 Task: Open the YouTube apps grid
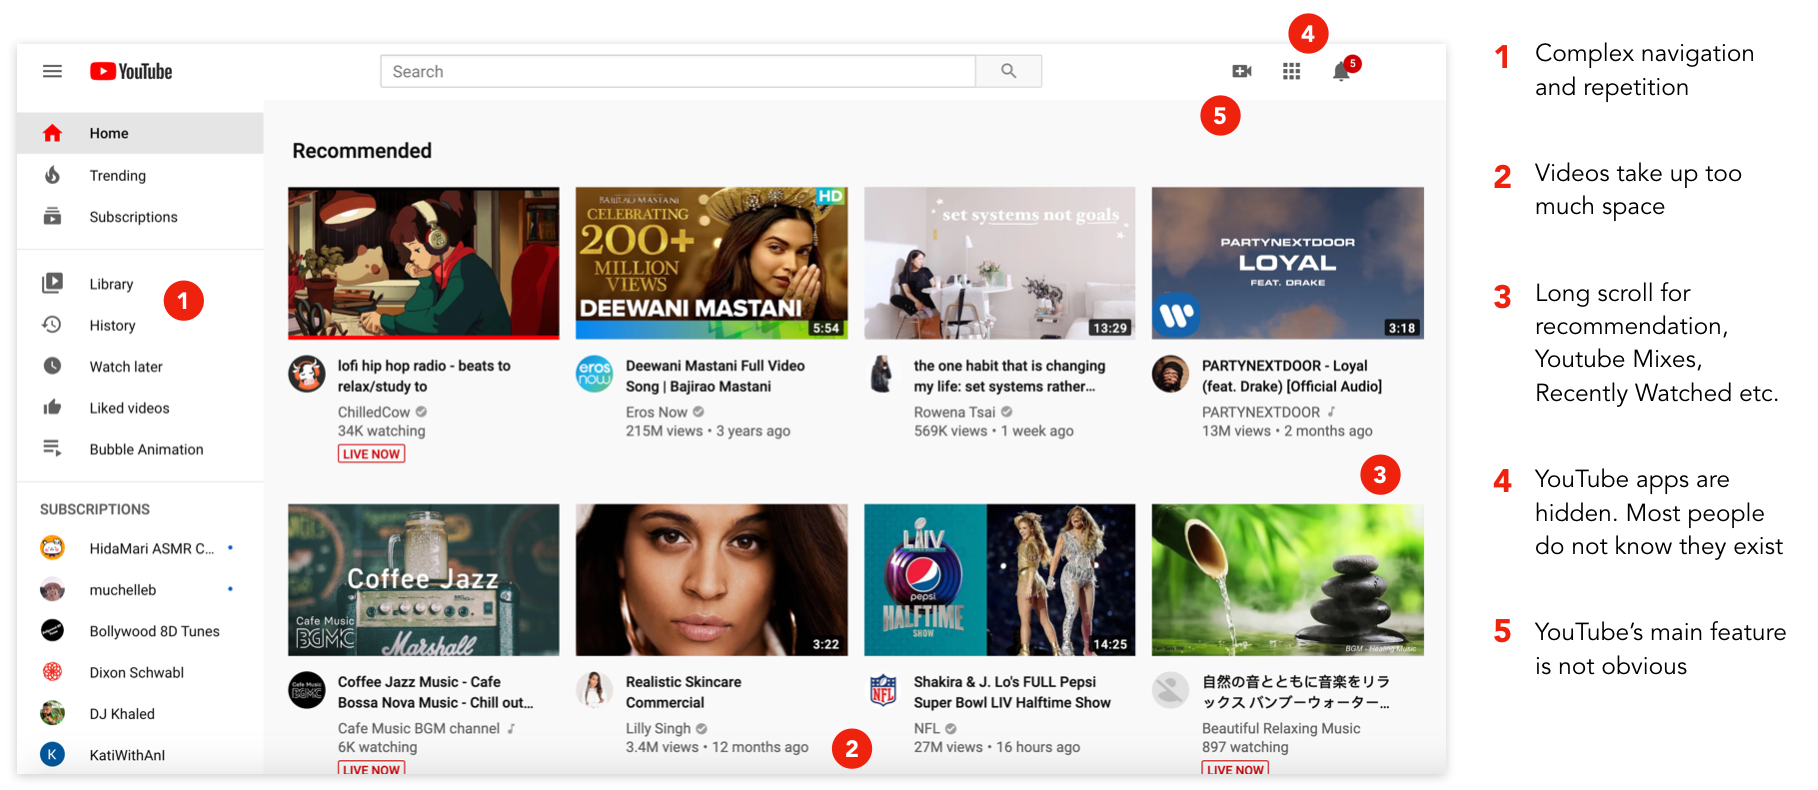tap(1292, 71)
